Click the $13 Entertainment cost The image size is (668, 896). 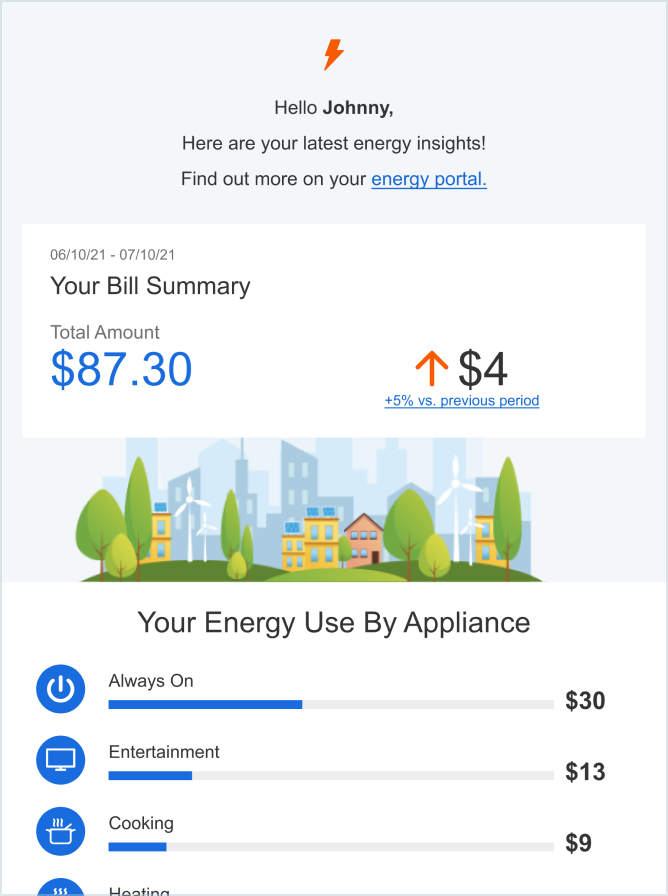pyautogui.click(x=585, y=772)
